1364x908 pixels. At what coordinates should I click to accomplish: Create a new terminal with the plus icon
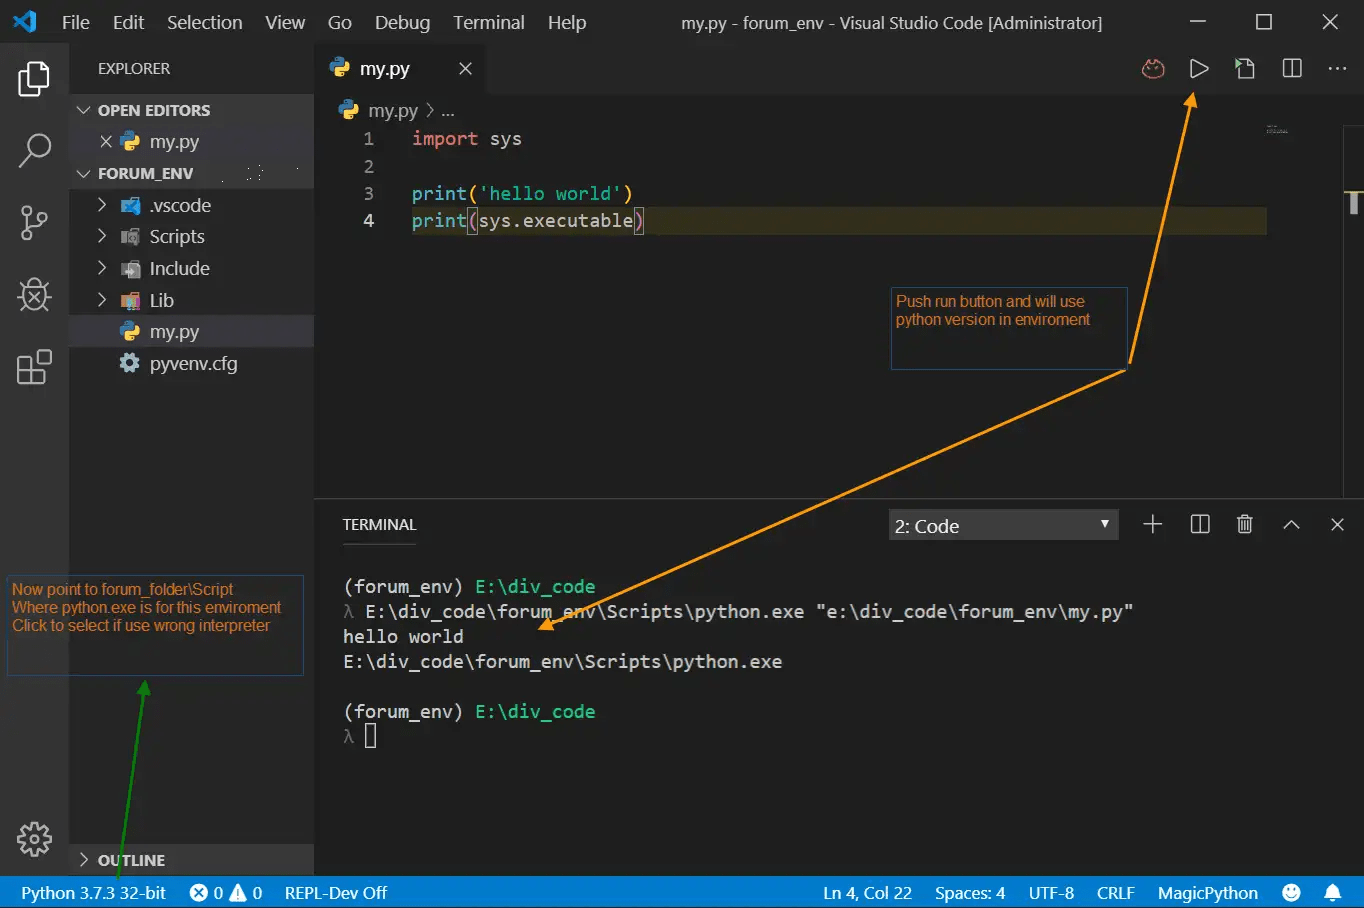point(1152,524)
